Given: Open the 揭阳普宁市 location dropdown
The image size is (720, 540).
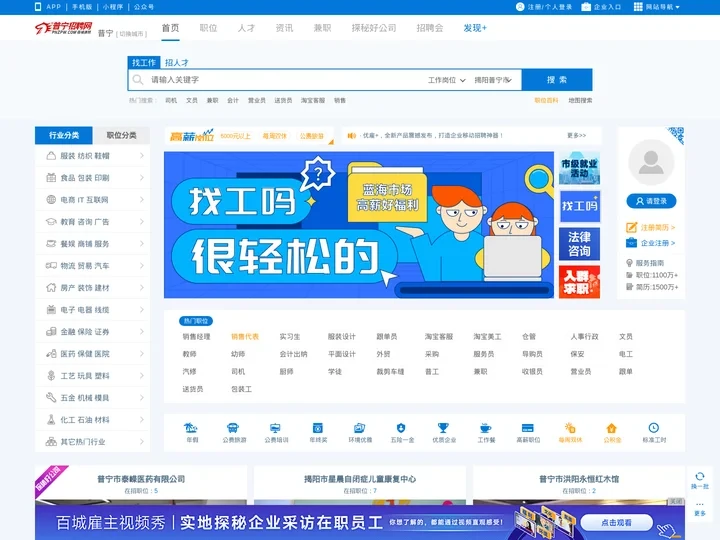Looking at the screenshot, I should point(493,80).
